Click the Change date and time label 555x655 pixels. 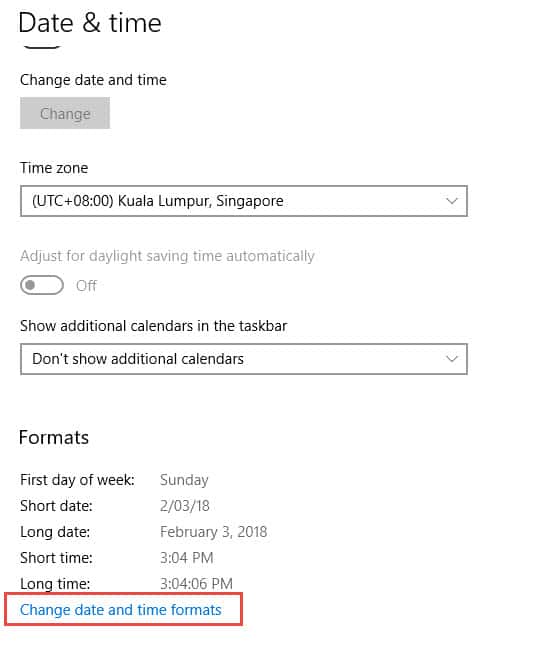[93, 80]
